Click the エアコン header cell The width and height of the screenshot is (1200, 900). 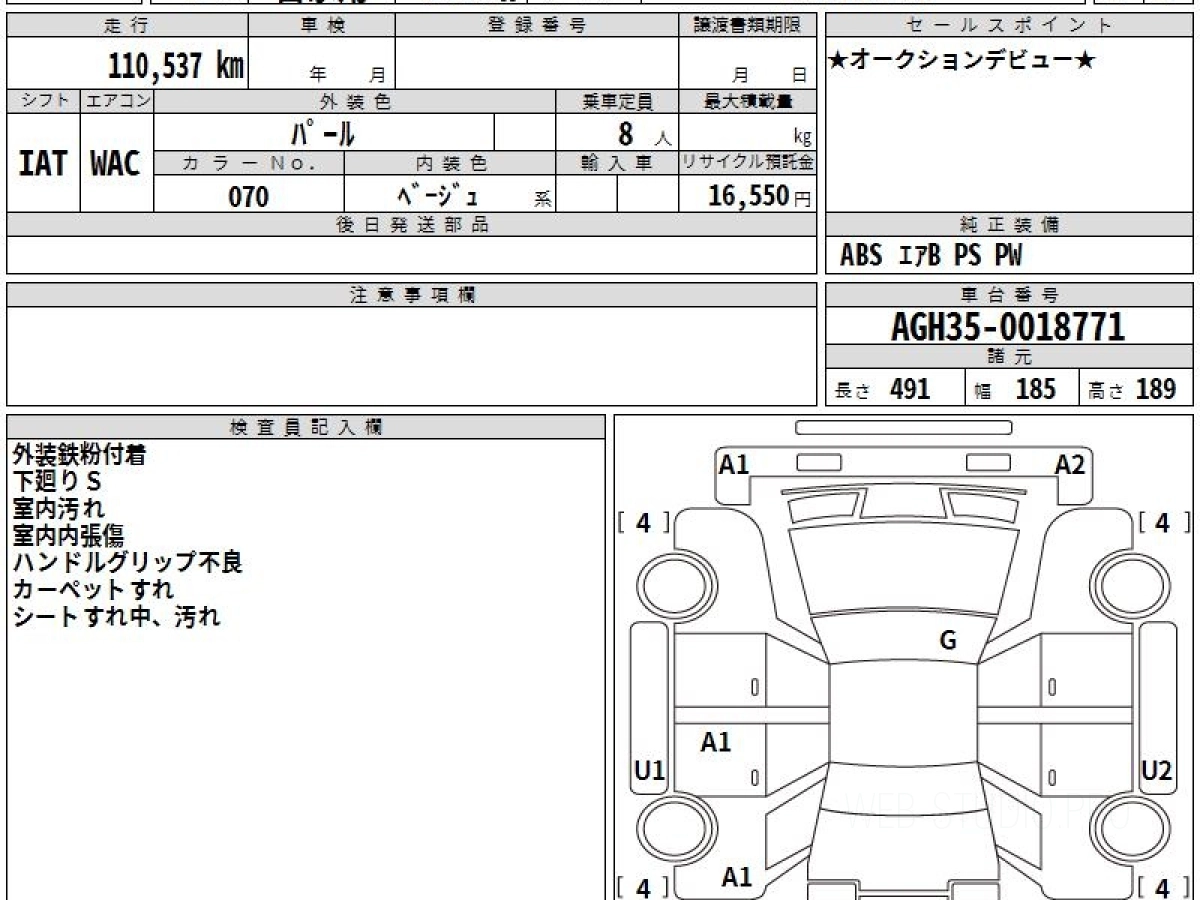click(x=116, y=101)
